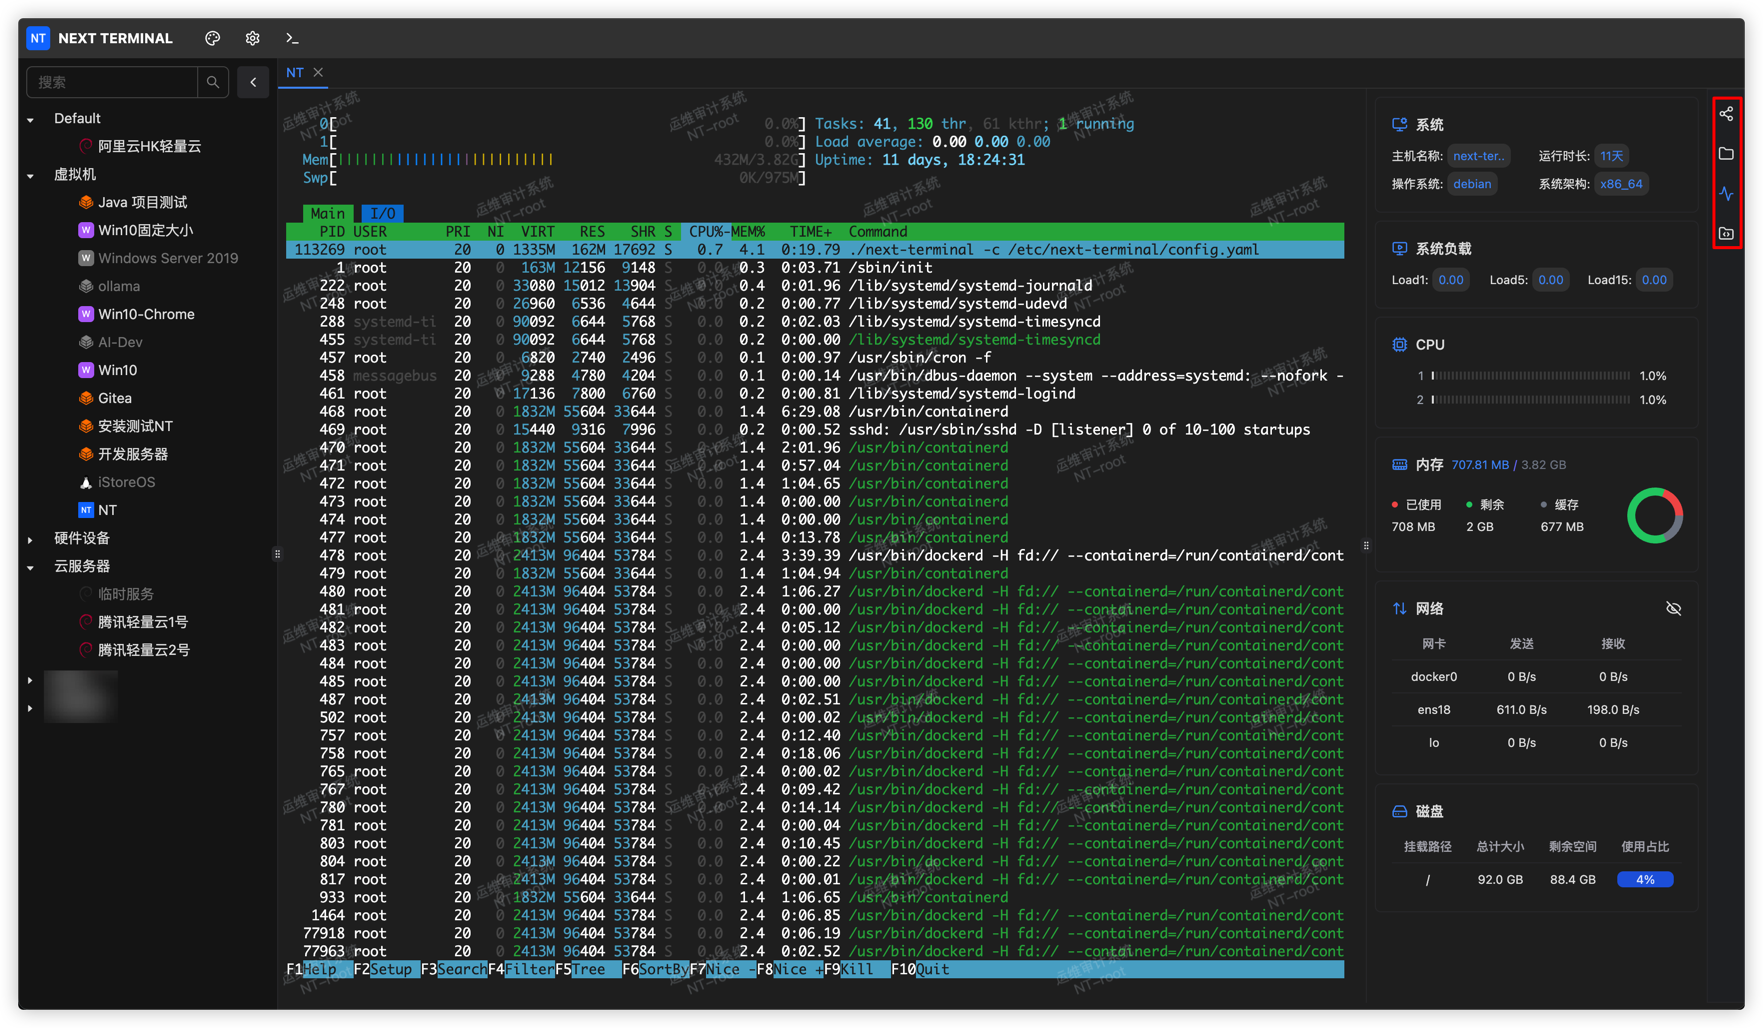Click the NT logo in the header
The width and height of the screenshot is (1763, 1028).
pyautogui.click(x=38, y=38)
